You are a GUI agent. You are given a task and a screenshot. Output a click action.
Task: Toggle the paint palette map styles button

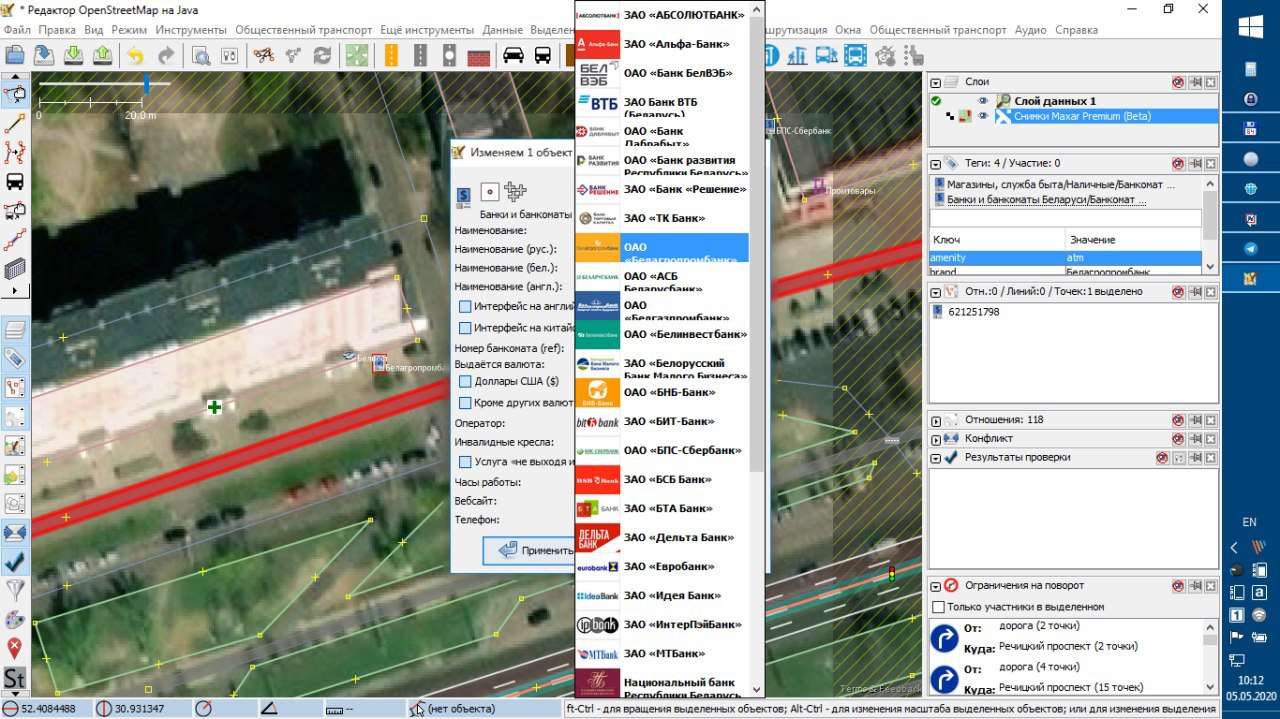pos(15,619)
